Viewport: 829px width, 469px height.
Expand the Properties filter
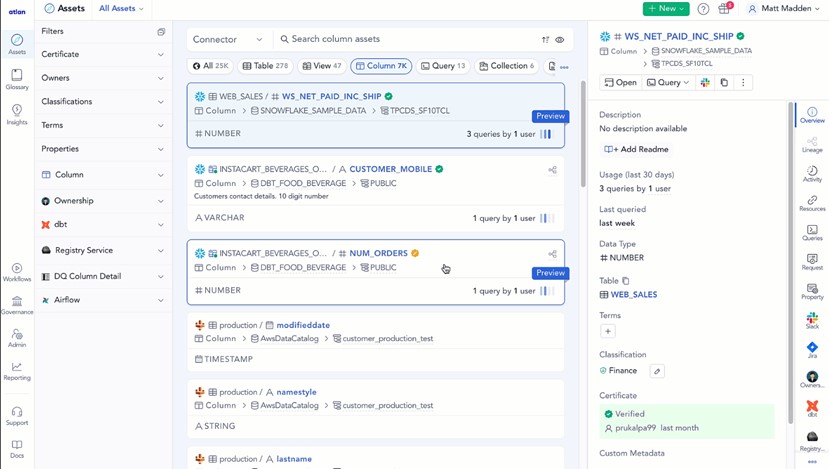pos(103,149)
